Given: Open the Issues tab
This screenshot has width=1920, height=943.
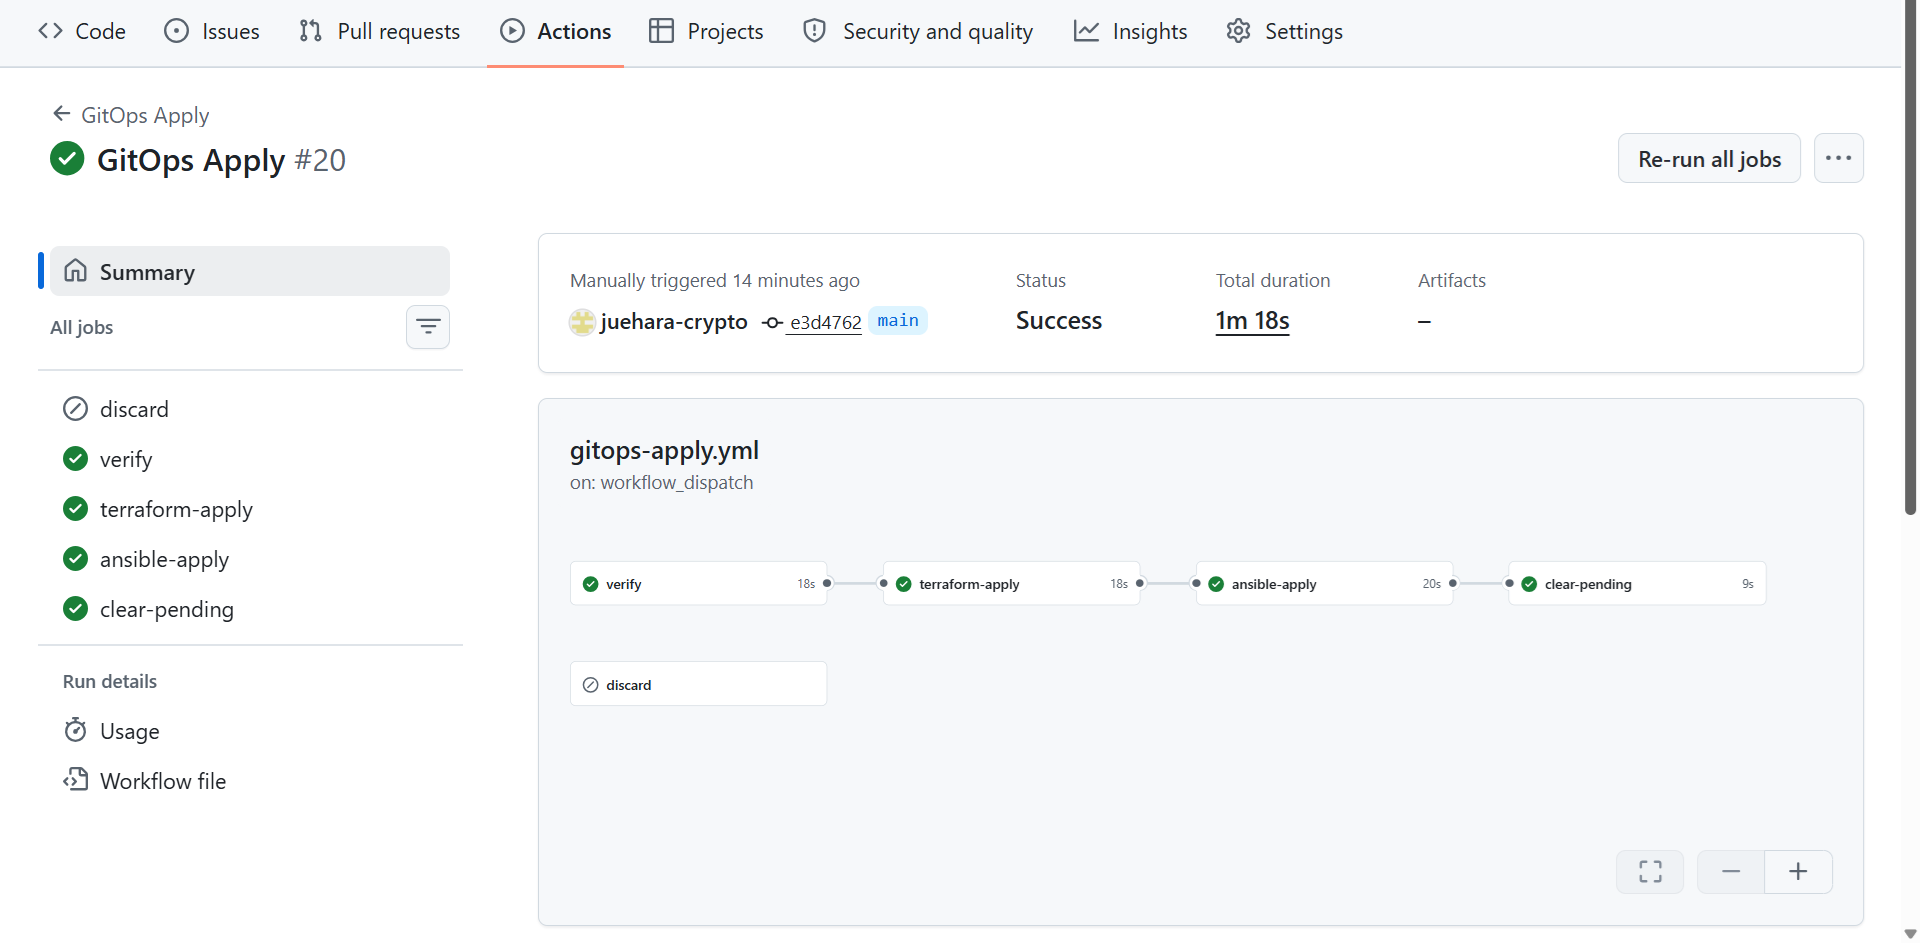Looking at the screenshot, I should pyautogui.click(x=211, y=31).
